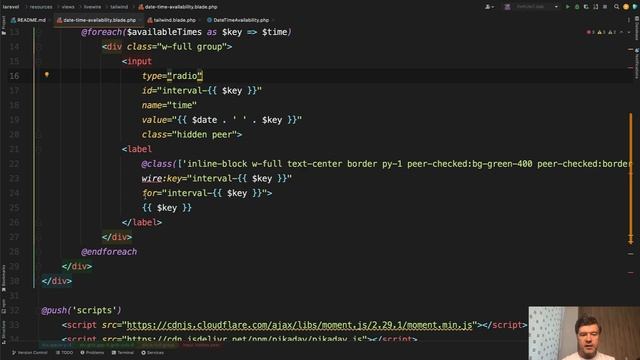640x360 pixels.
Task: Open the user account dropdown
Action: click(x=489, y=7)
